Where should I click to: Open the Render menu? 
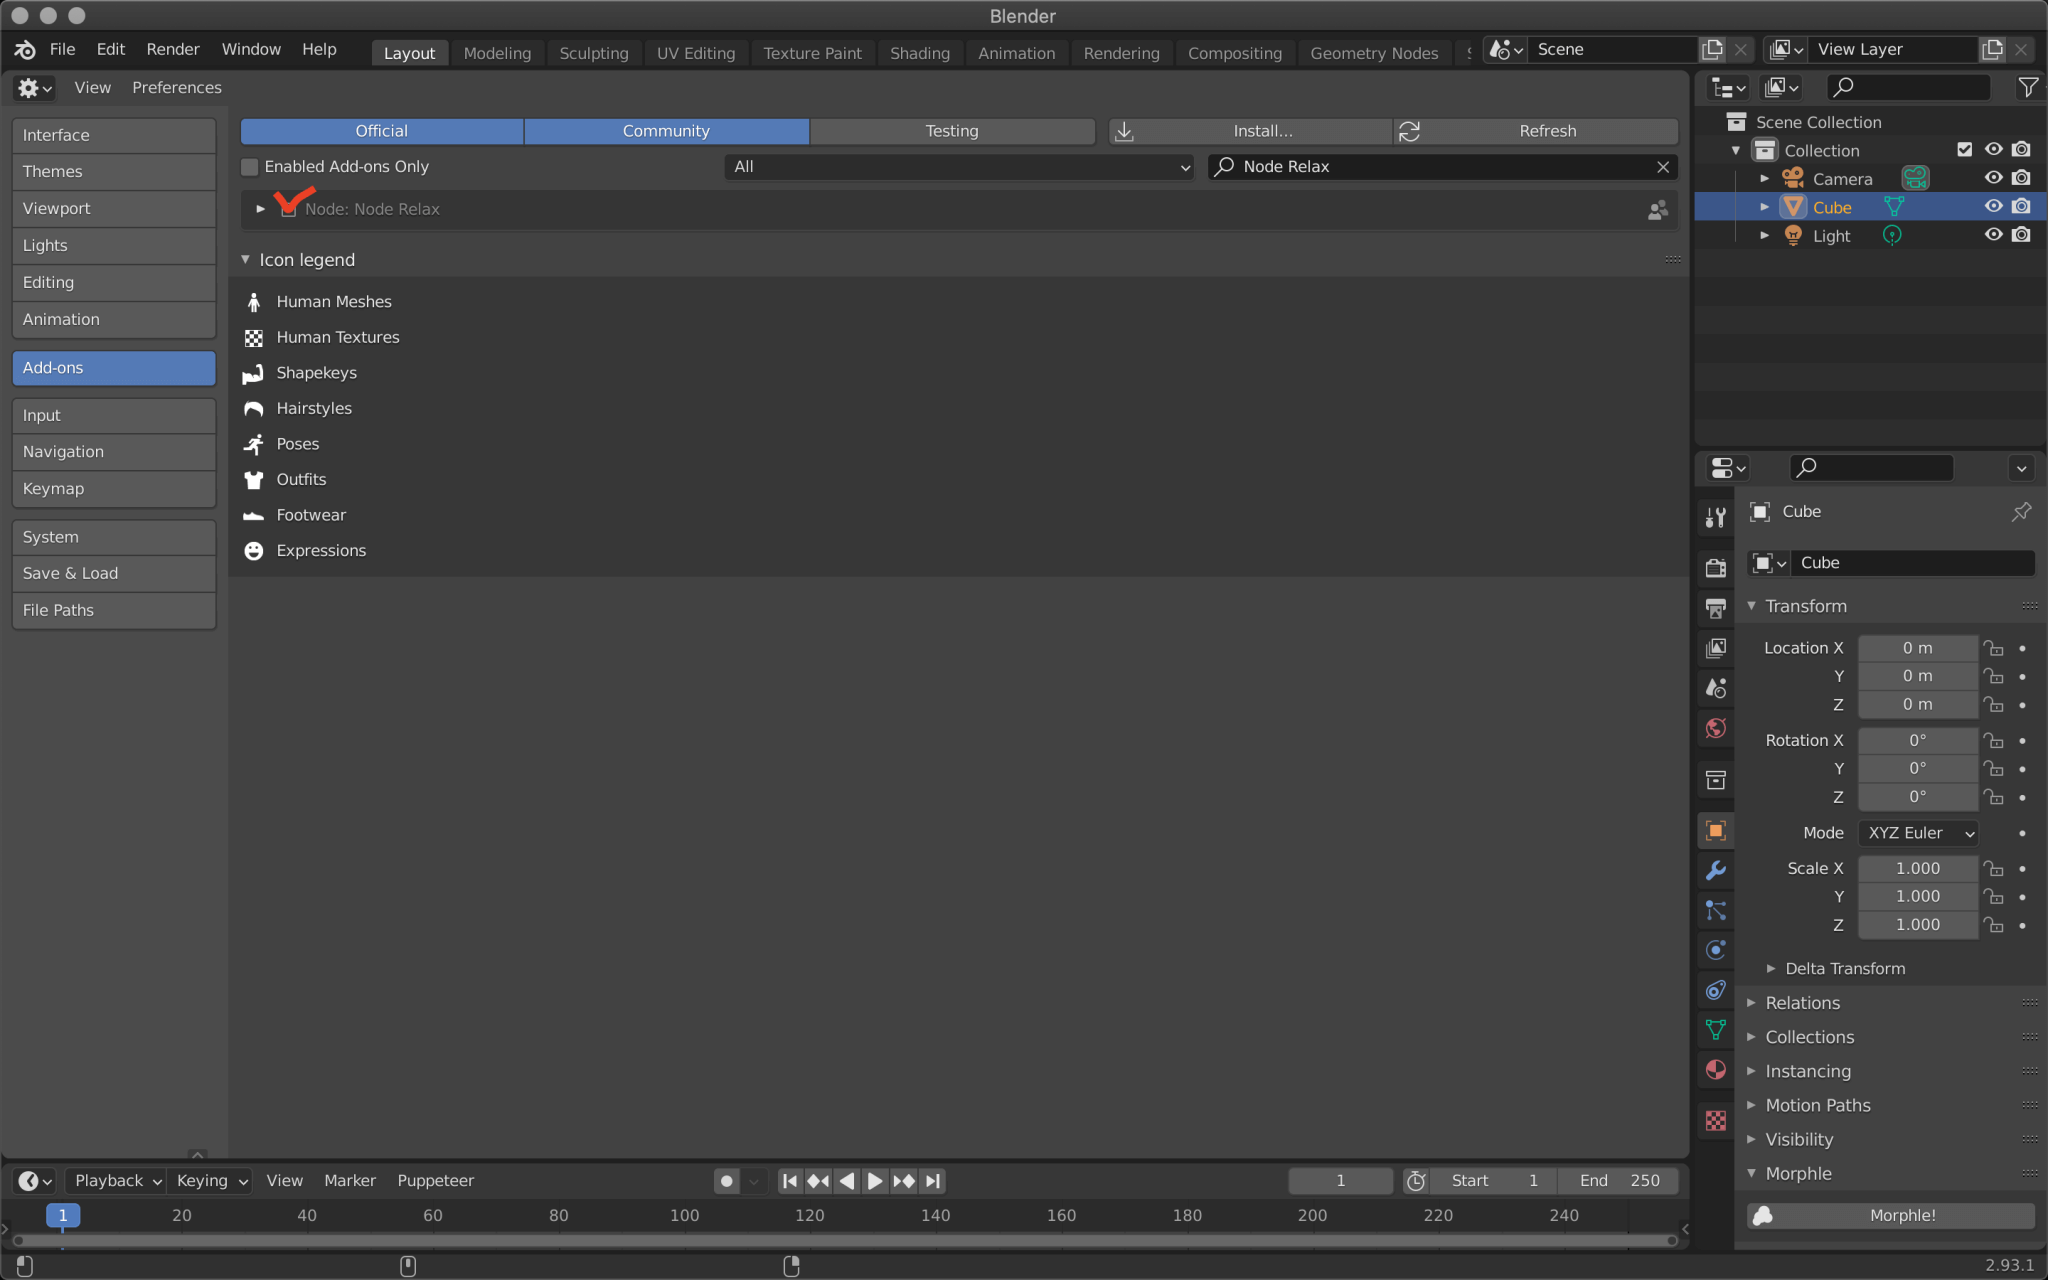click(x=173, y=49)
